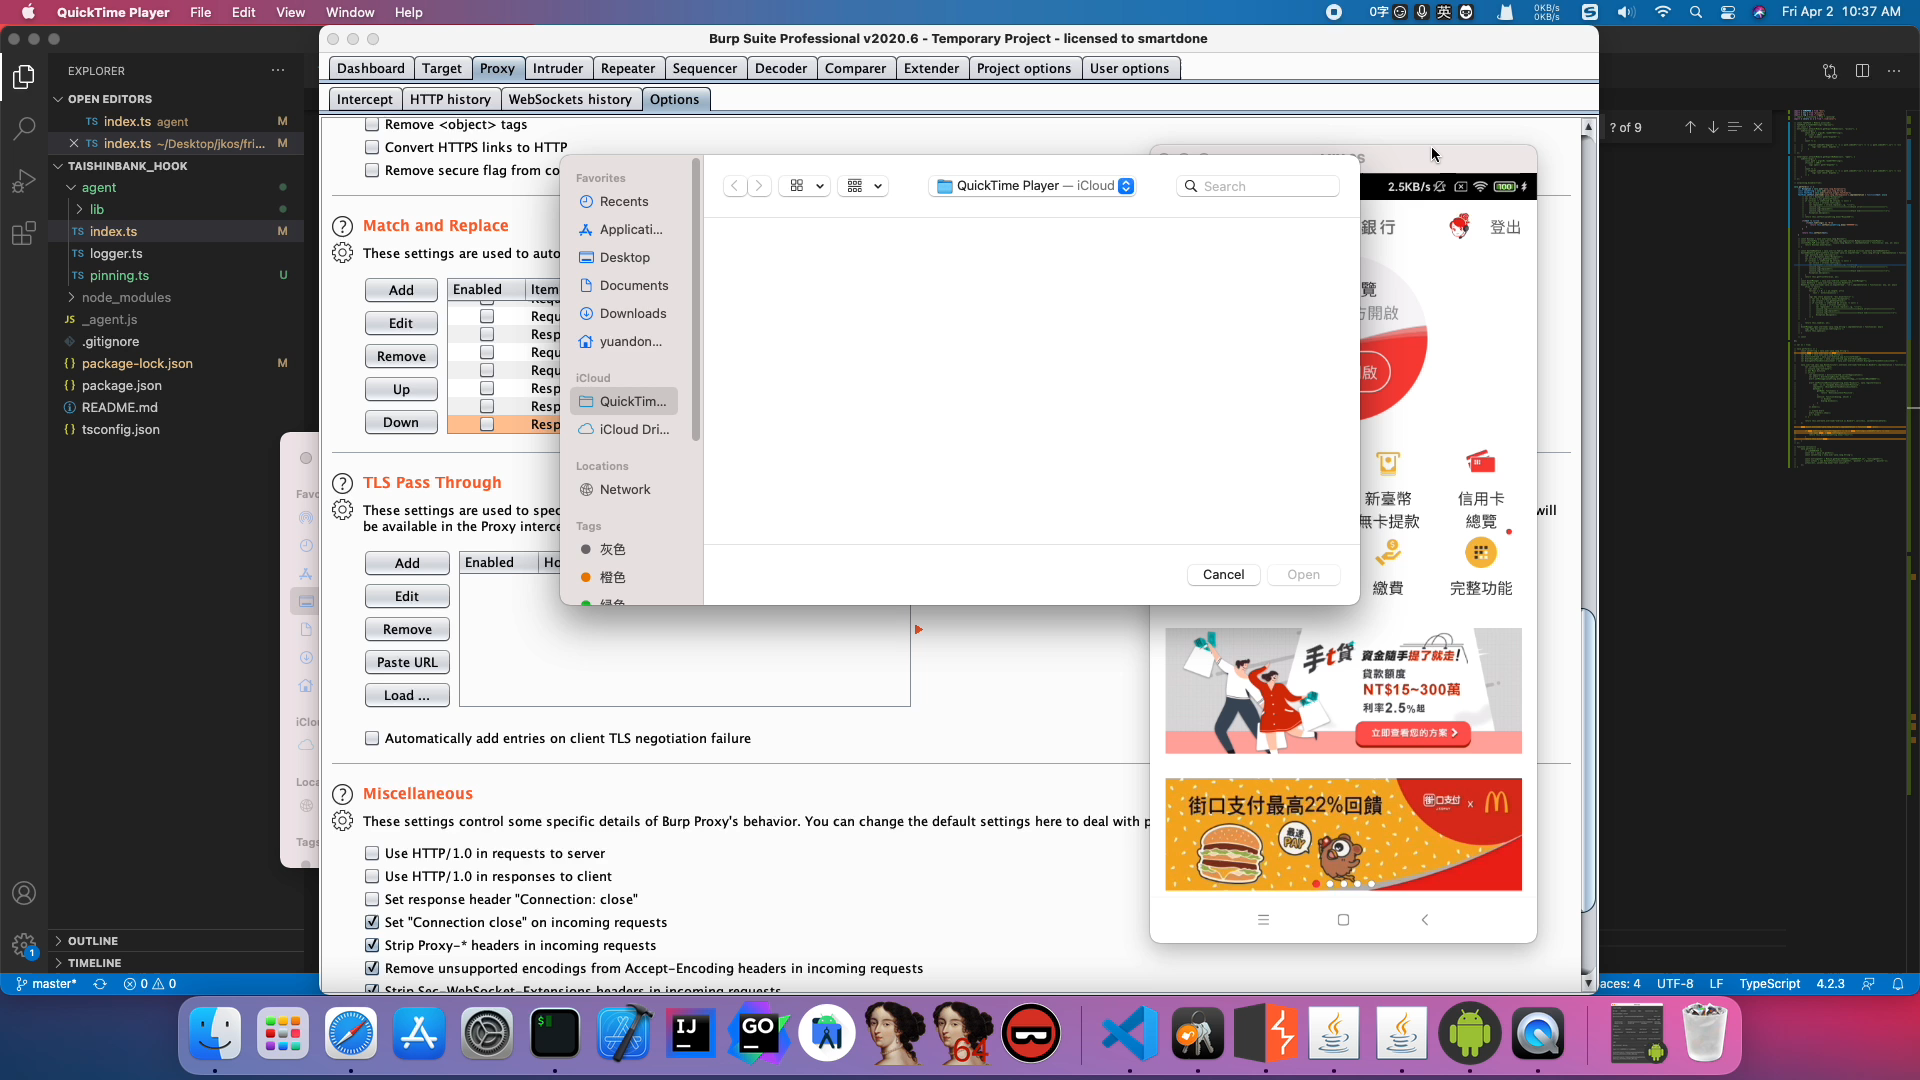Click the Android home navigation square icon
Viewport: 1920px width, 1080px height.
click(1343, 920)
